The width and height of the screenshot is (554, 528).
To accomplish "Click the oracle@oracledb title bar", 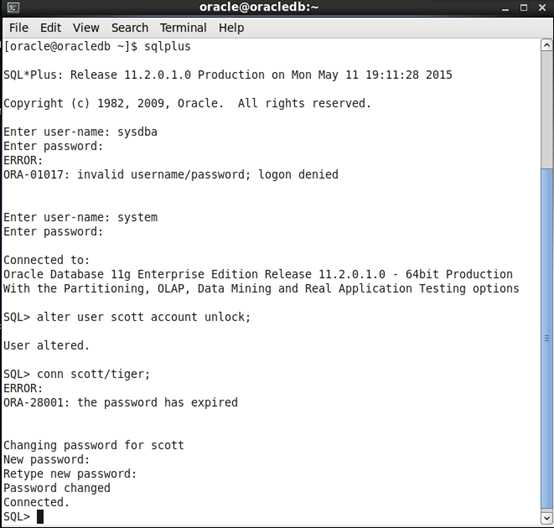I will [x=259, y=7].
